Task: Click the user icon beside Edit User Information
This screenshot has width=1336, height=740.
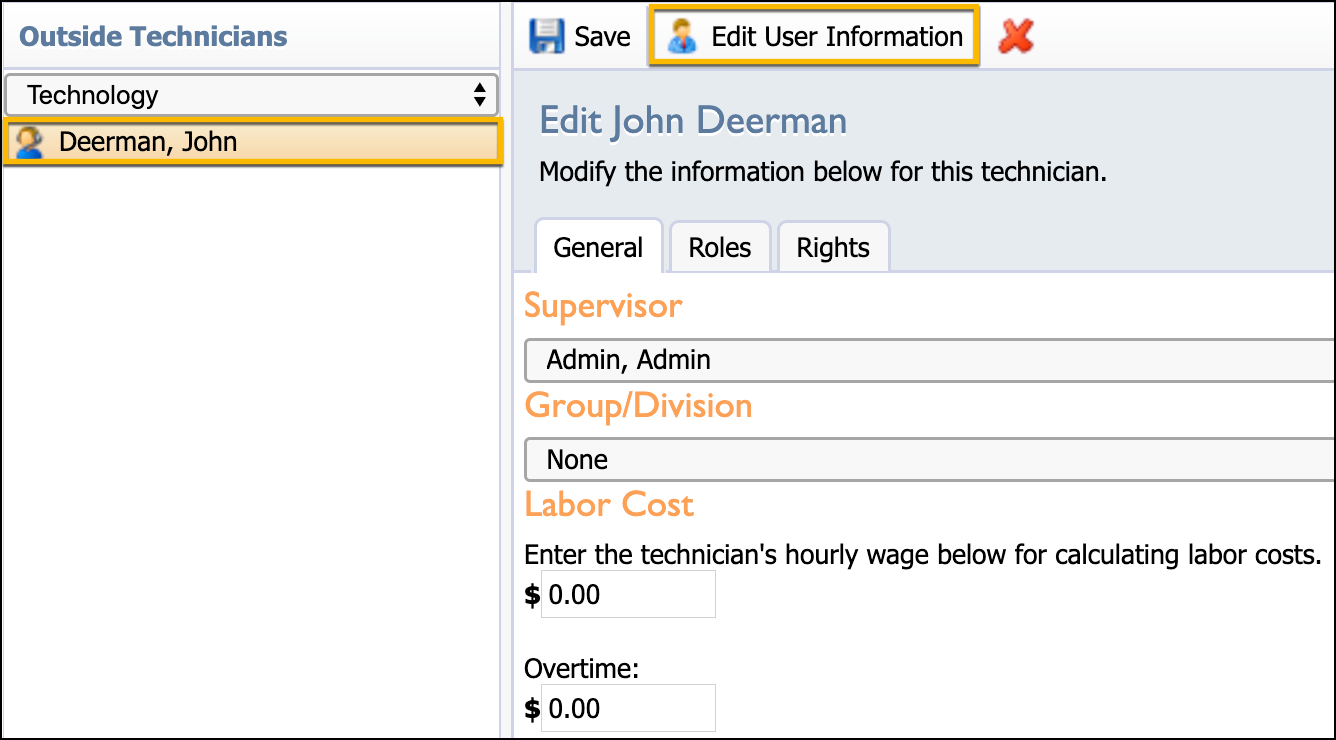Action: point(682,37)
